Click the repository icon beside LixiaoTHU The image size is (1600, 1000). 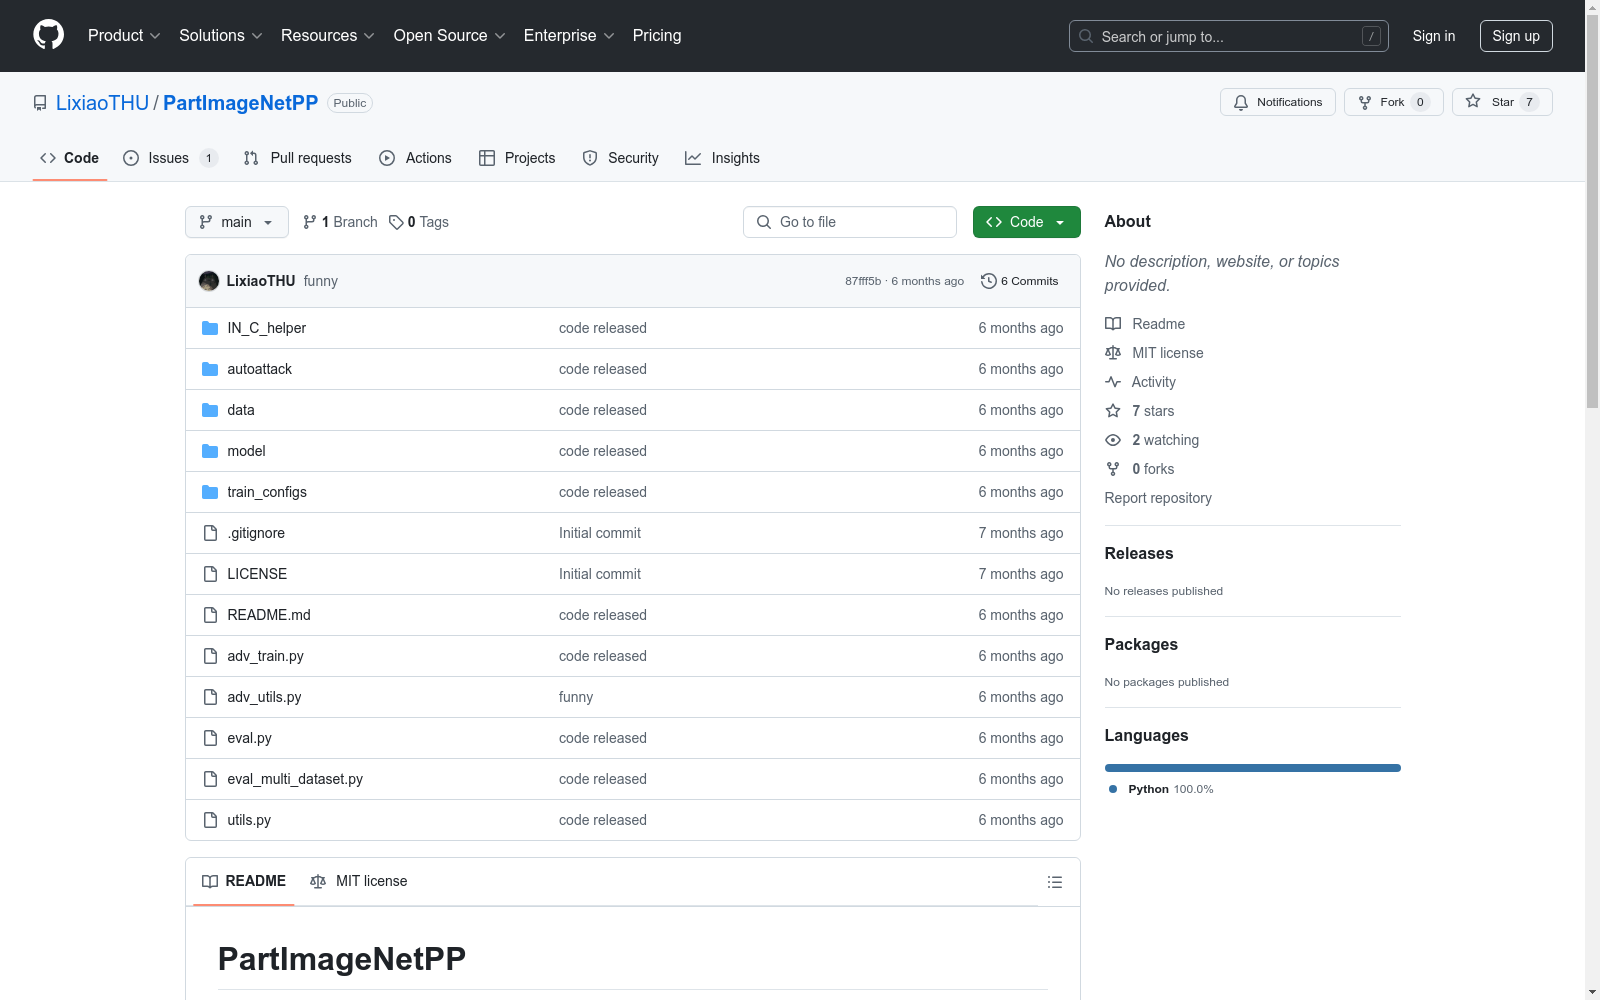tap(40, 103)
